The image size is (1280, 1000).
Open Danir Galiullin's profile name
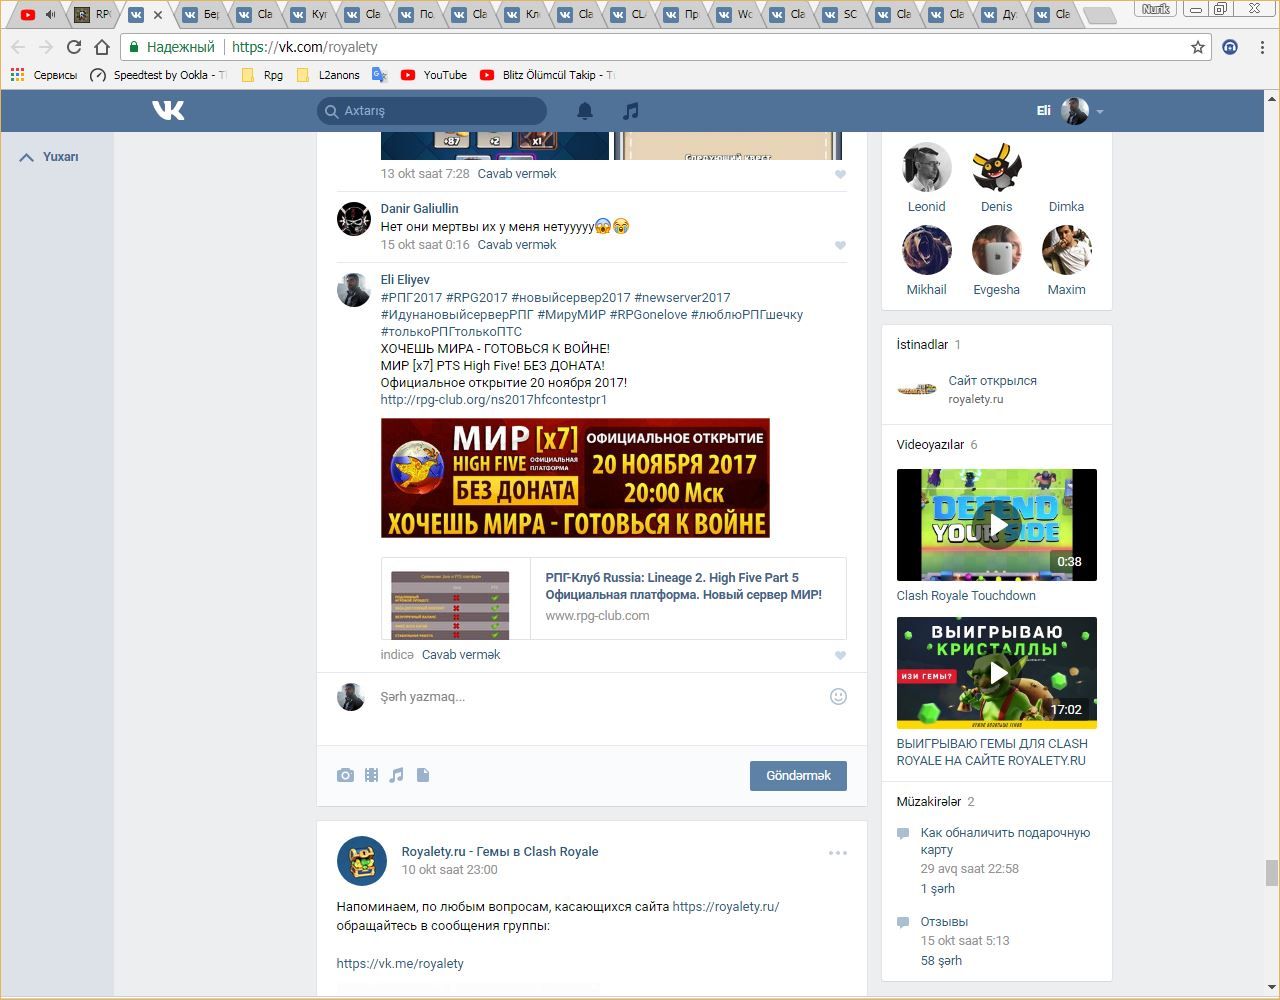coord(420,209)
